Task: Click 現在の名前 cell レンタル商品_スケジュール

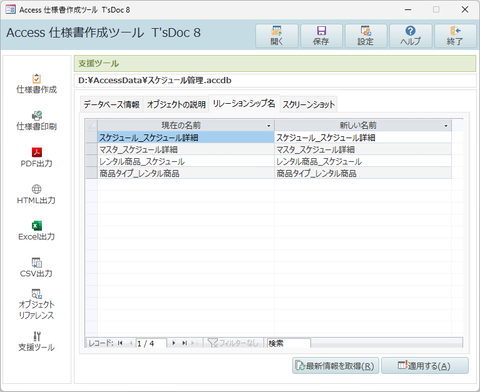Action: click(186, 161)
